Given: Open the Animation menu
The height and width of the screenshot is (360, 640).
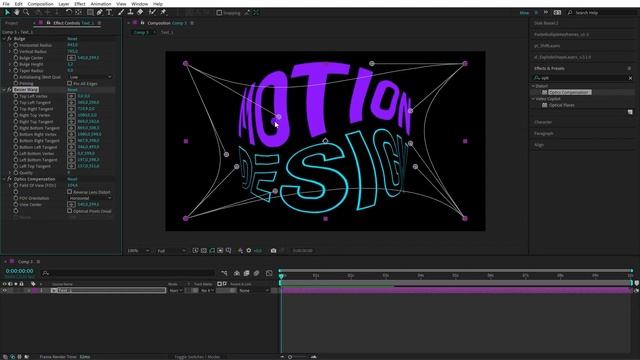Looking at the screenshot, I should tap(100, 4).
